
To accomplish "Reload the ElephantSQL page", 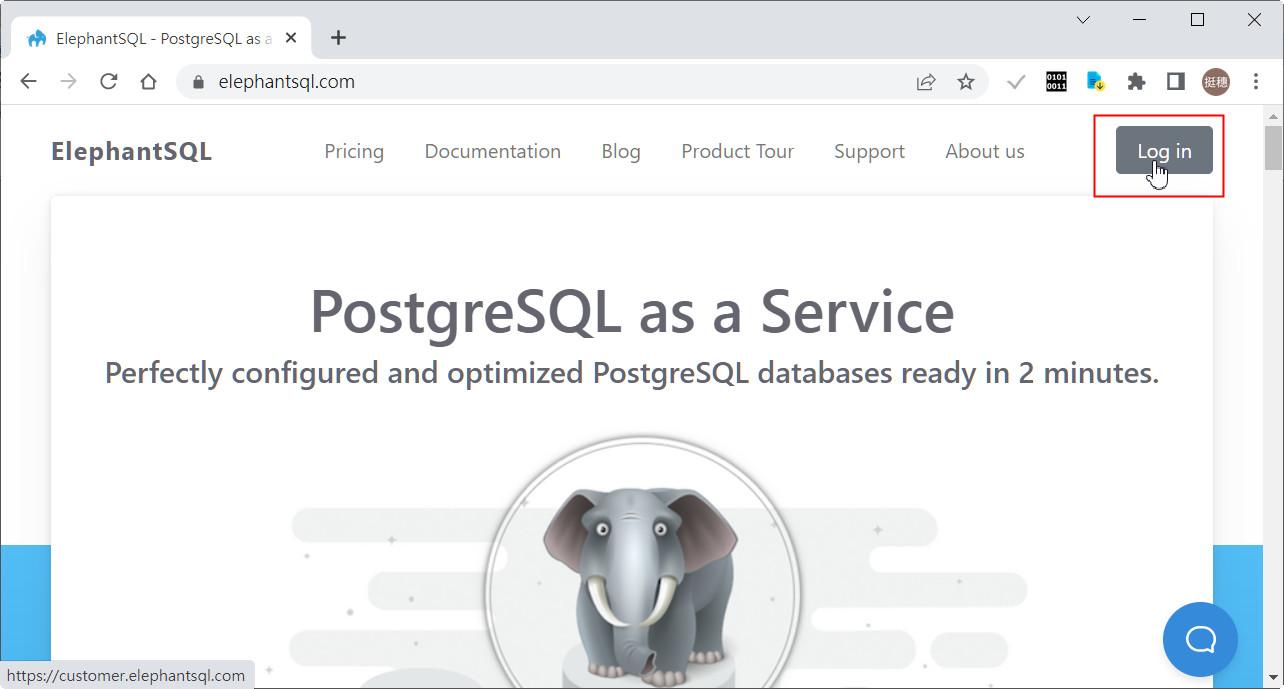I will (x=109, y=82).
